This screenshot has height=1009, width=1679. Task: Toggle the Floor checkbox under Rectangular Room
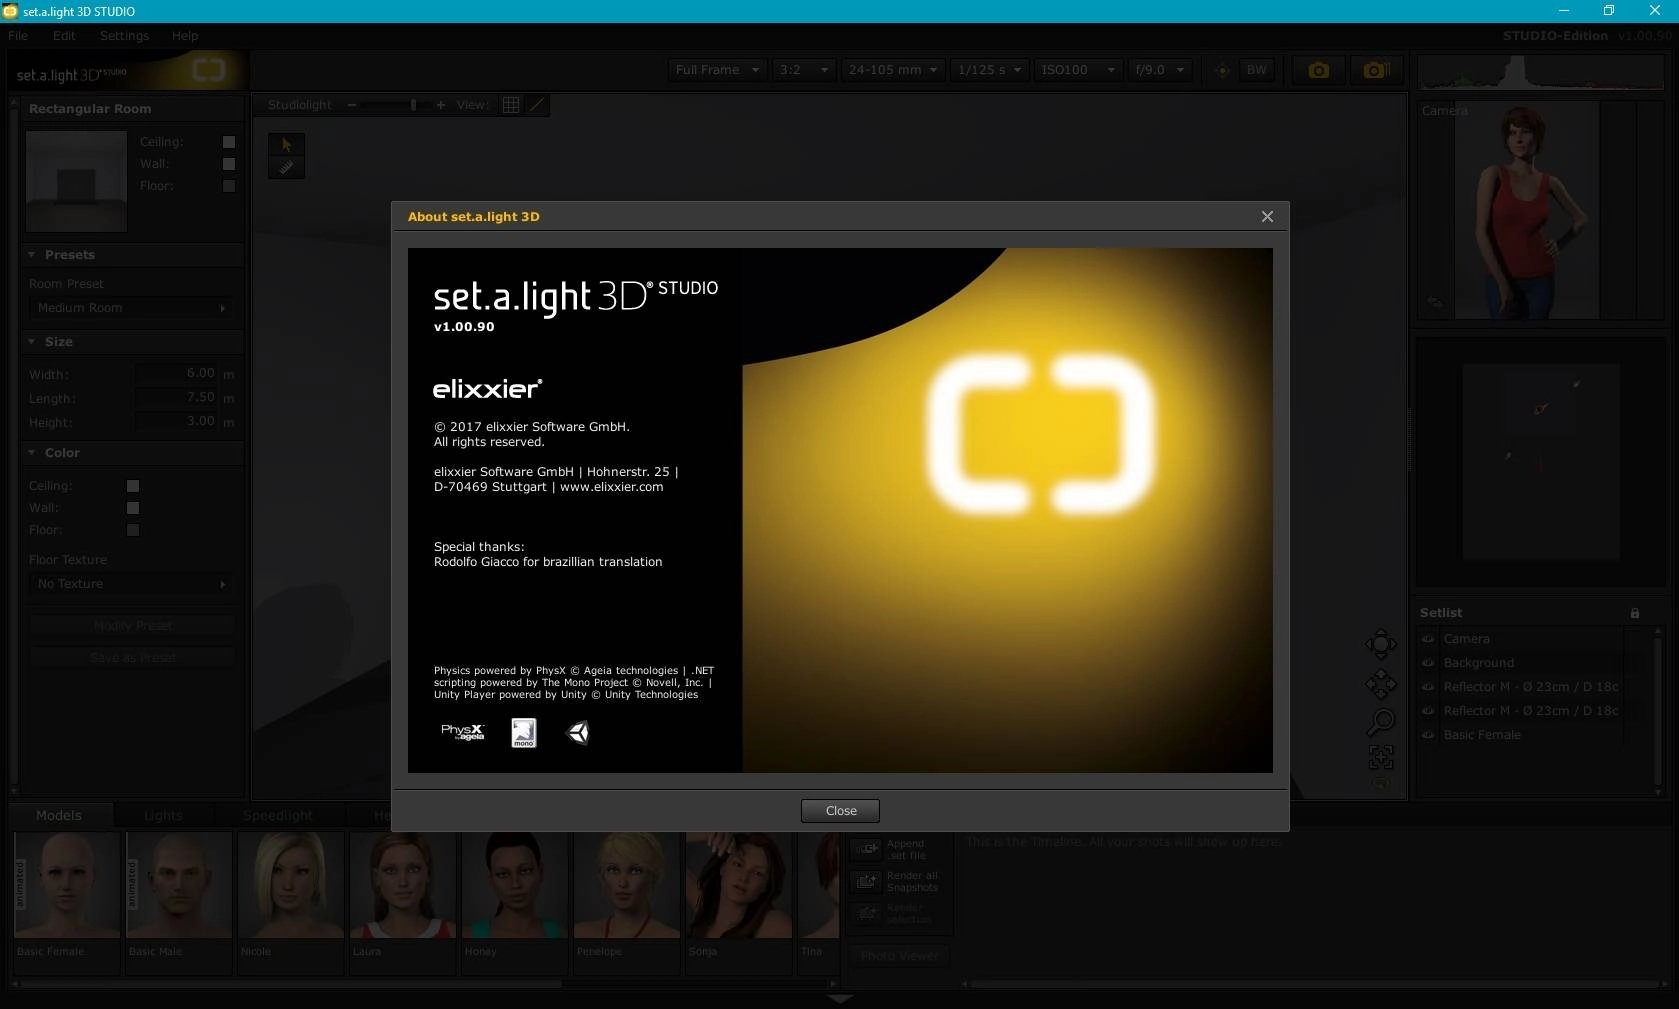point(229,186)
